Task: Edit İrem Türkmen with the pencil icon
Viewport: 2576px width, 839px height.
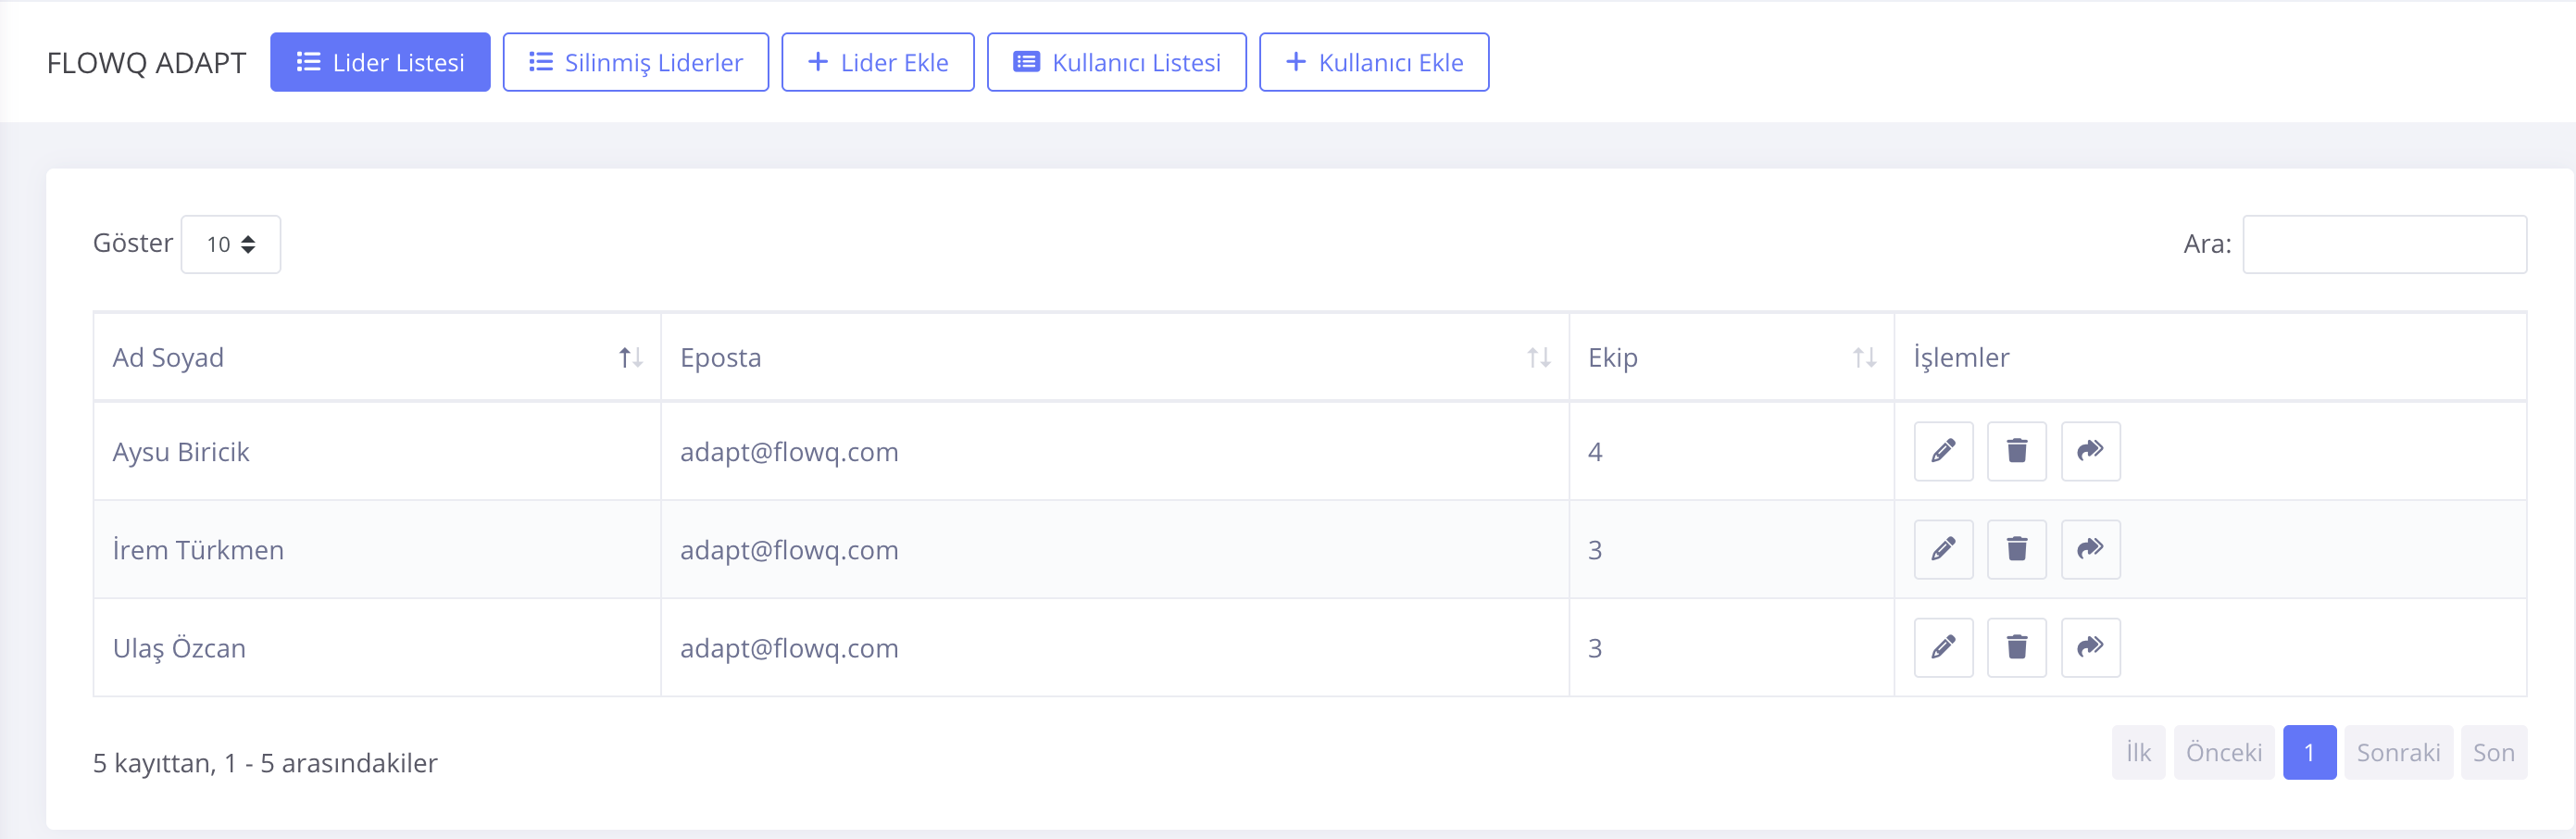Action: pos(1943,549)
